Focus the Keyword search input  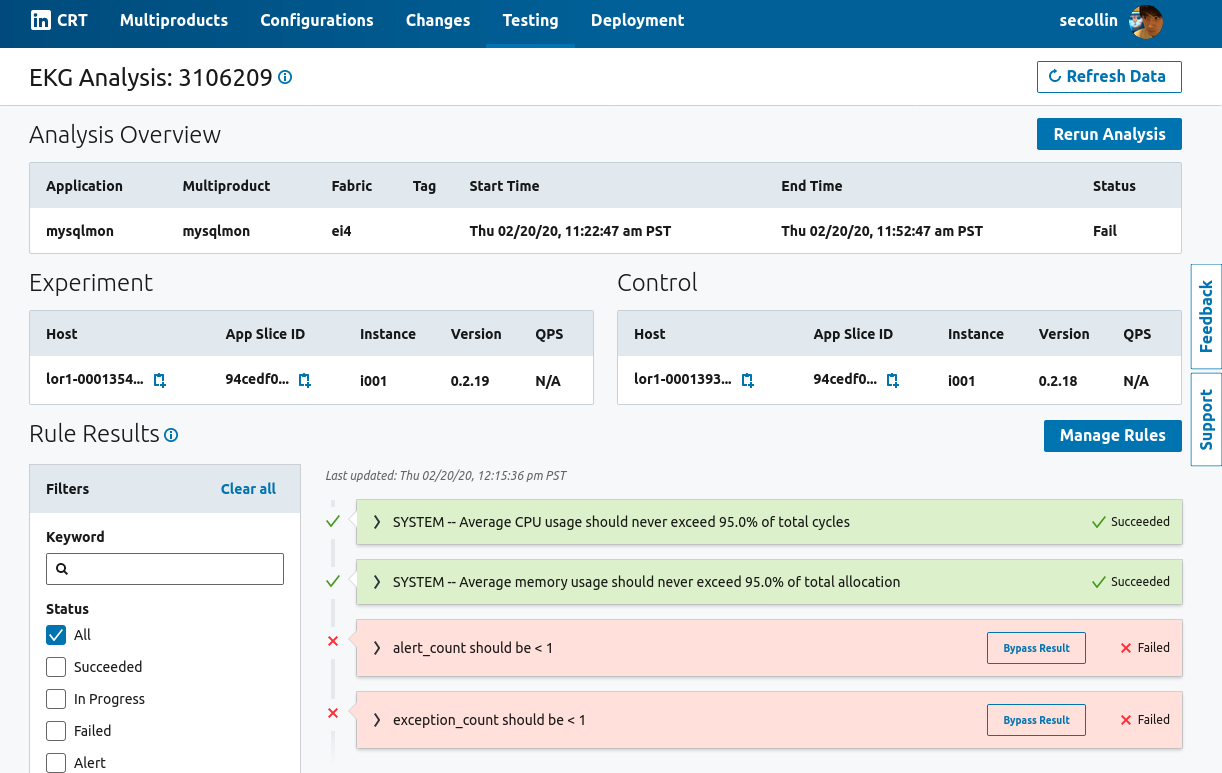point(165,569)
